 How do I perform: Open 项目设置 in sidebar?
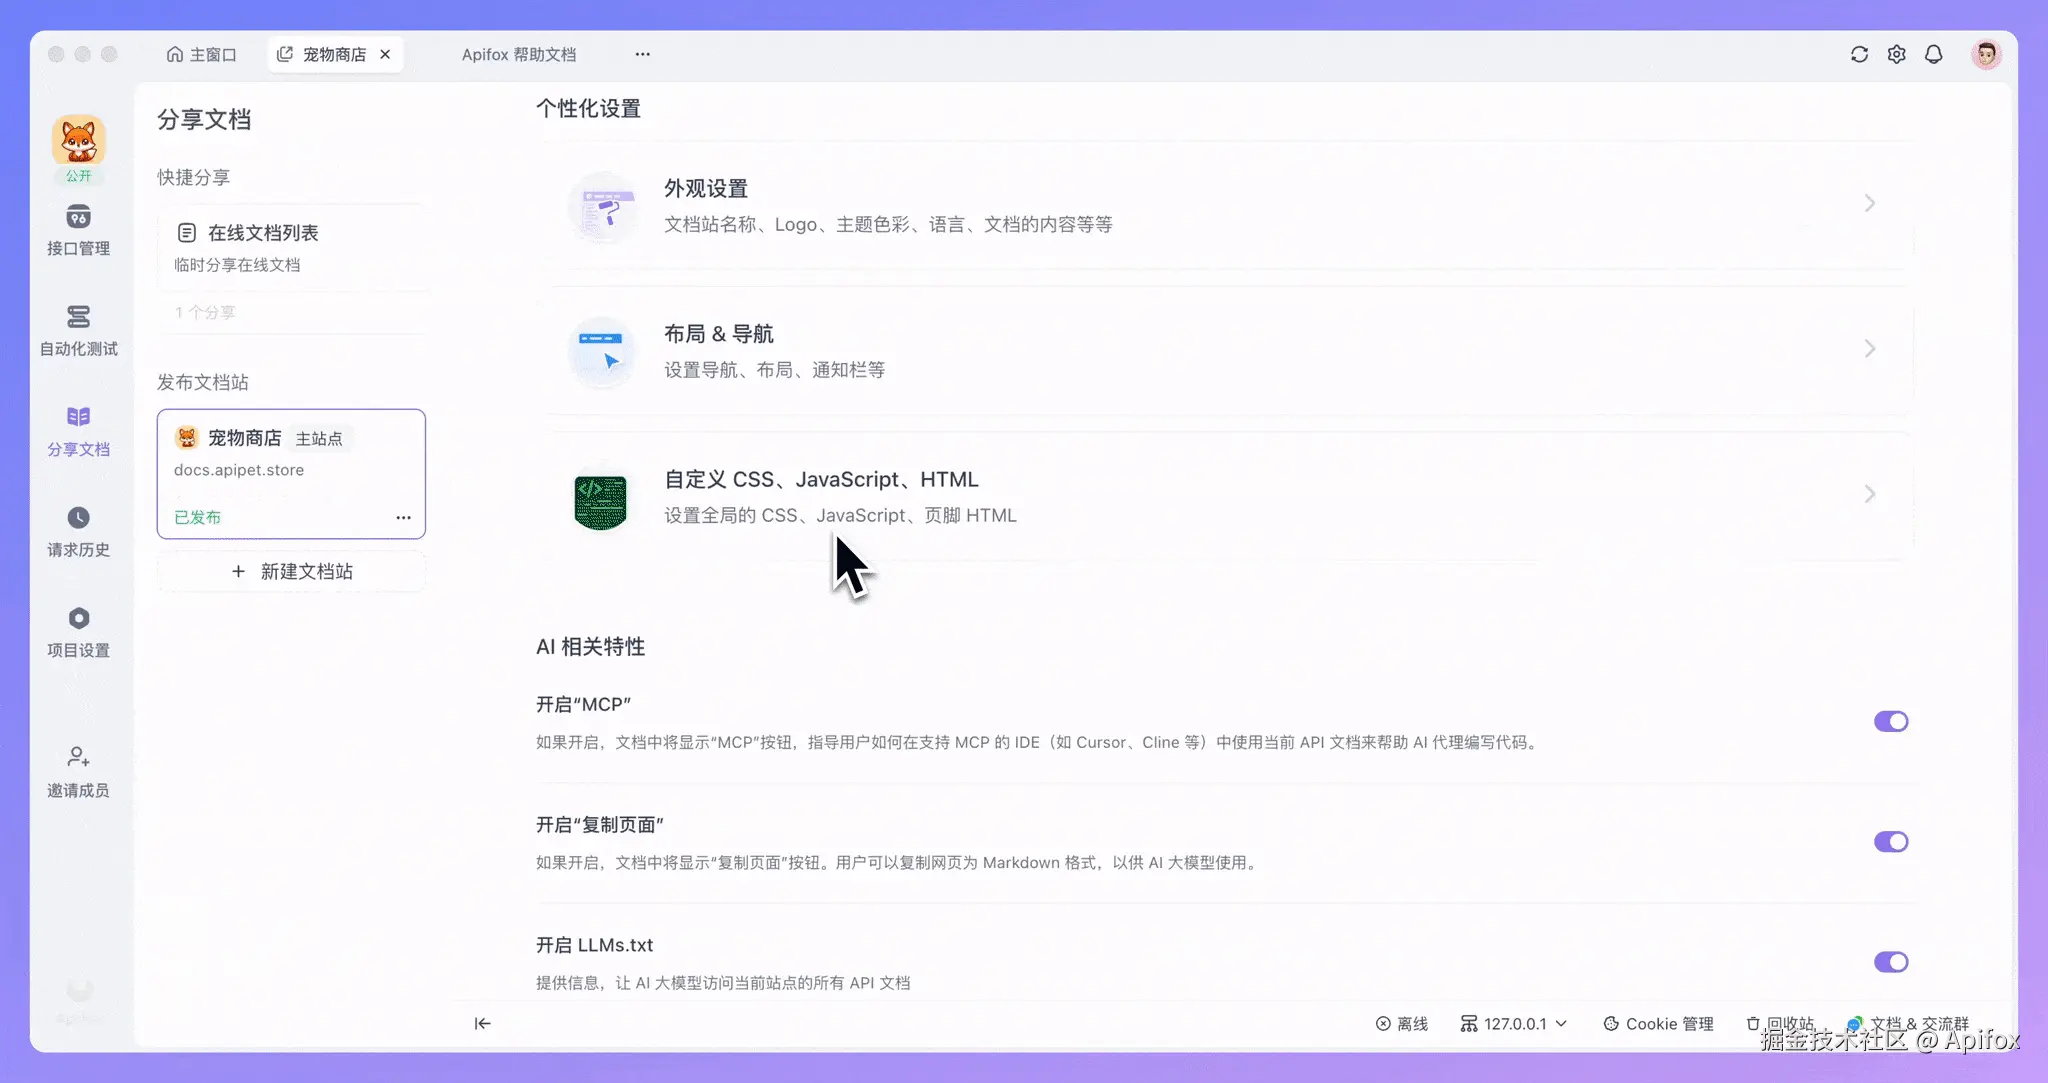click(78, 632)
